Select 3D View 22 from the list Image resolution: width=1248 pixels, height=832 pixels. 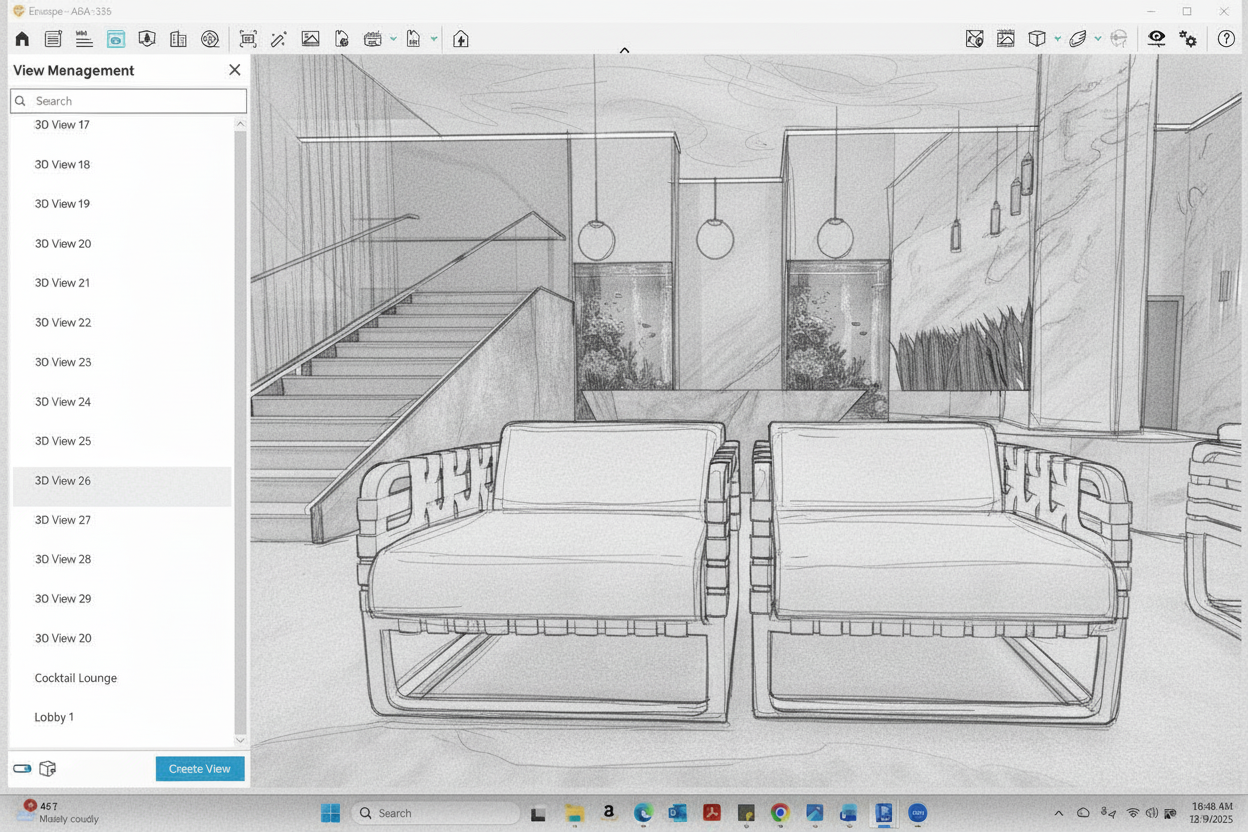pos(63,323)
